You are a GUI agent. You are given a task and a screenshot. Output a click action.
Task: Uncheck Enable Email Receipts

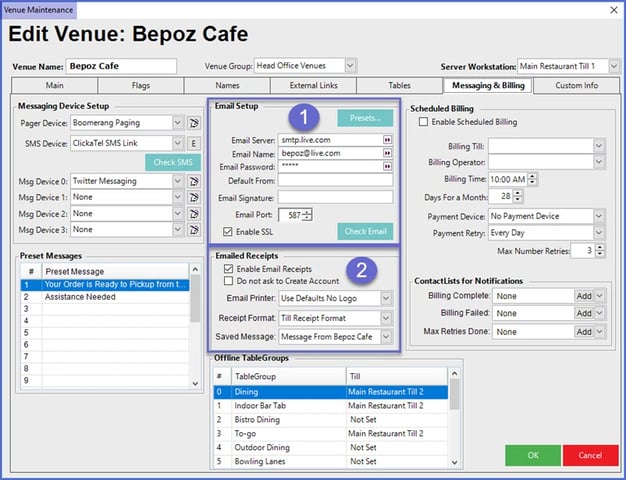(x=228, y=269)
